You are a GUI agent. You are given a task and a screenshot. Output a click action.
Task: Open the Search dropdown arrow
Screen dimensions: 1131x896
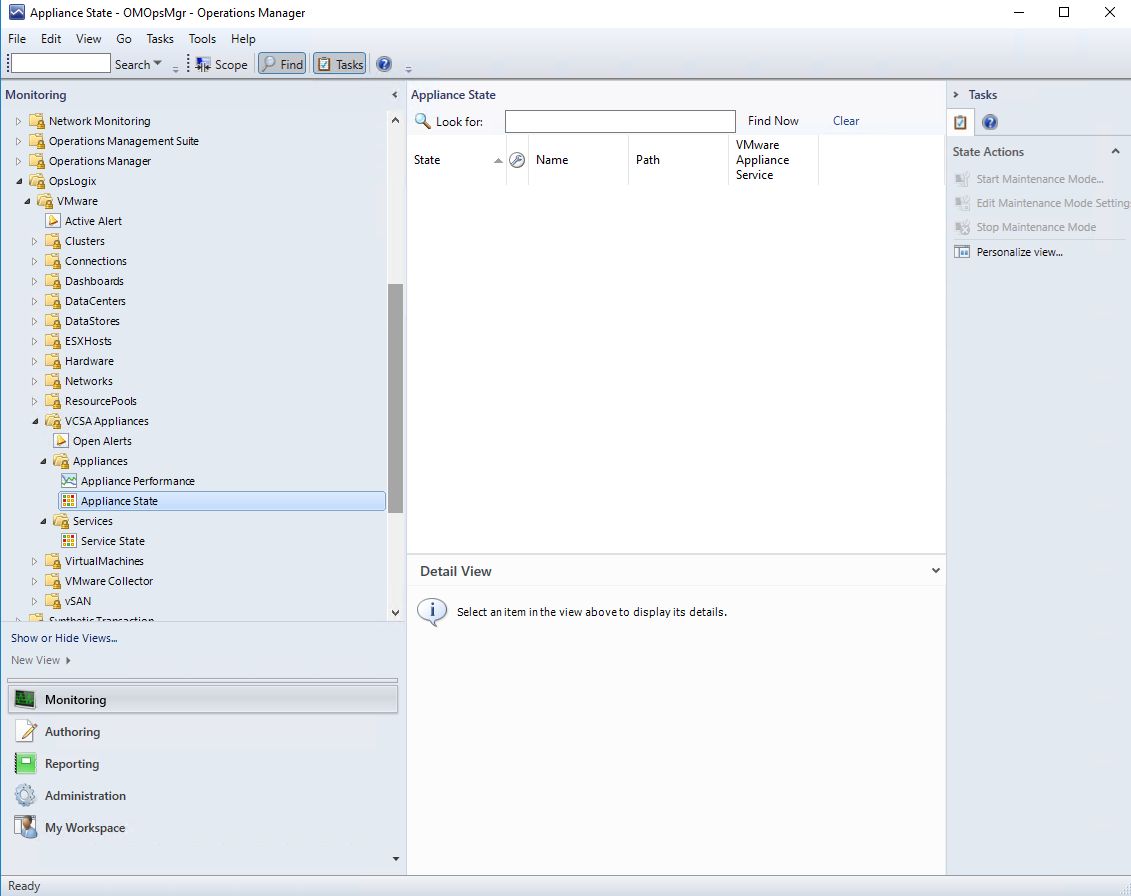point(157,63)
